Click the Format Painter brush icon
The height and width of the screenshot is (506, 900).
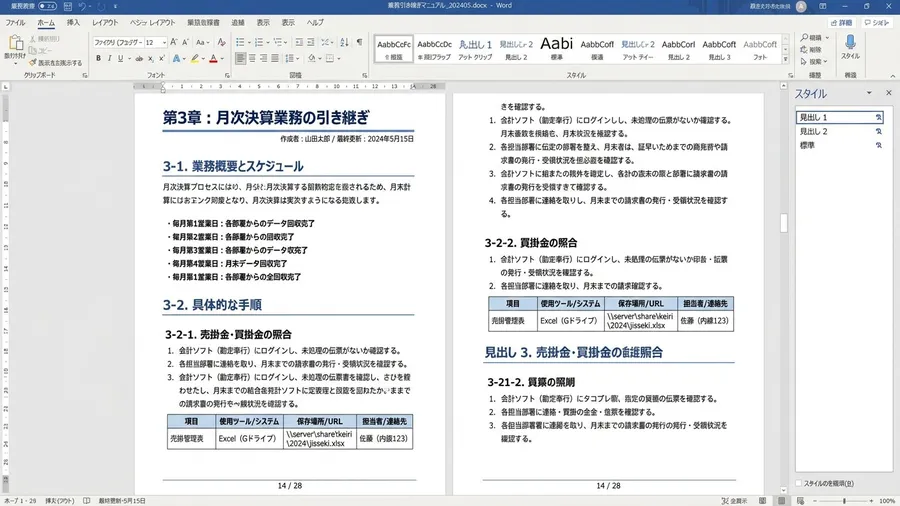point(33,63)
